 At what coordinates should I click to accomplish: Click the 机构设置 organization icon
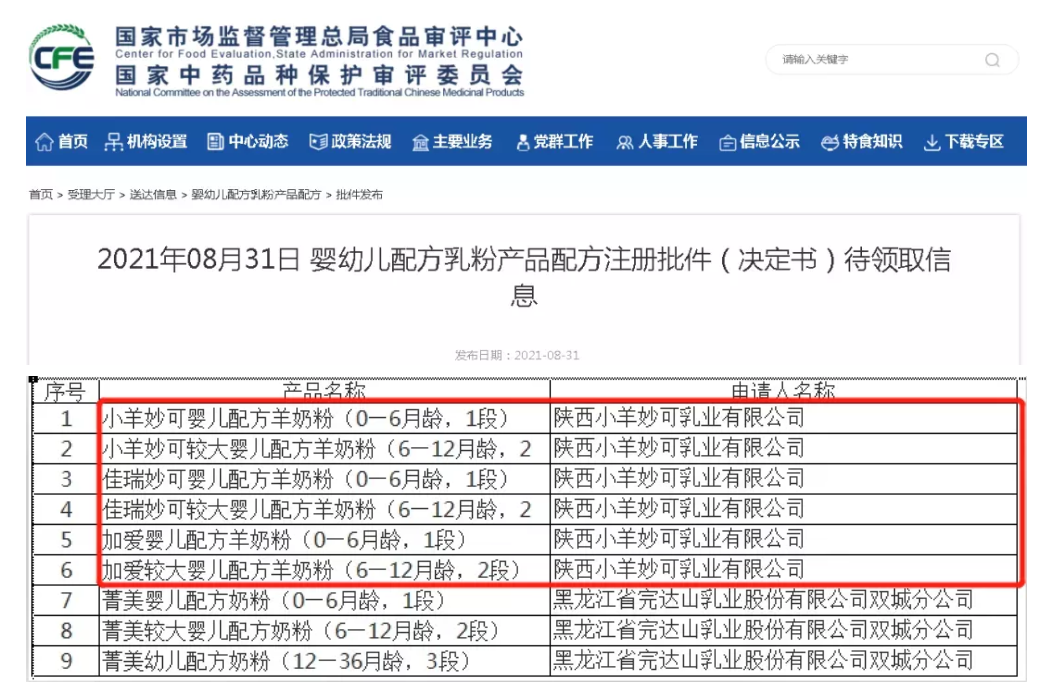point(114,142)
